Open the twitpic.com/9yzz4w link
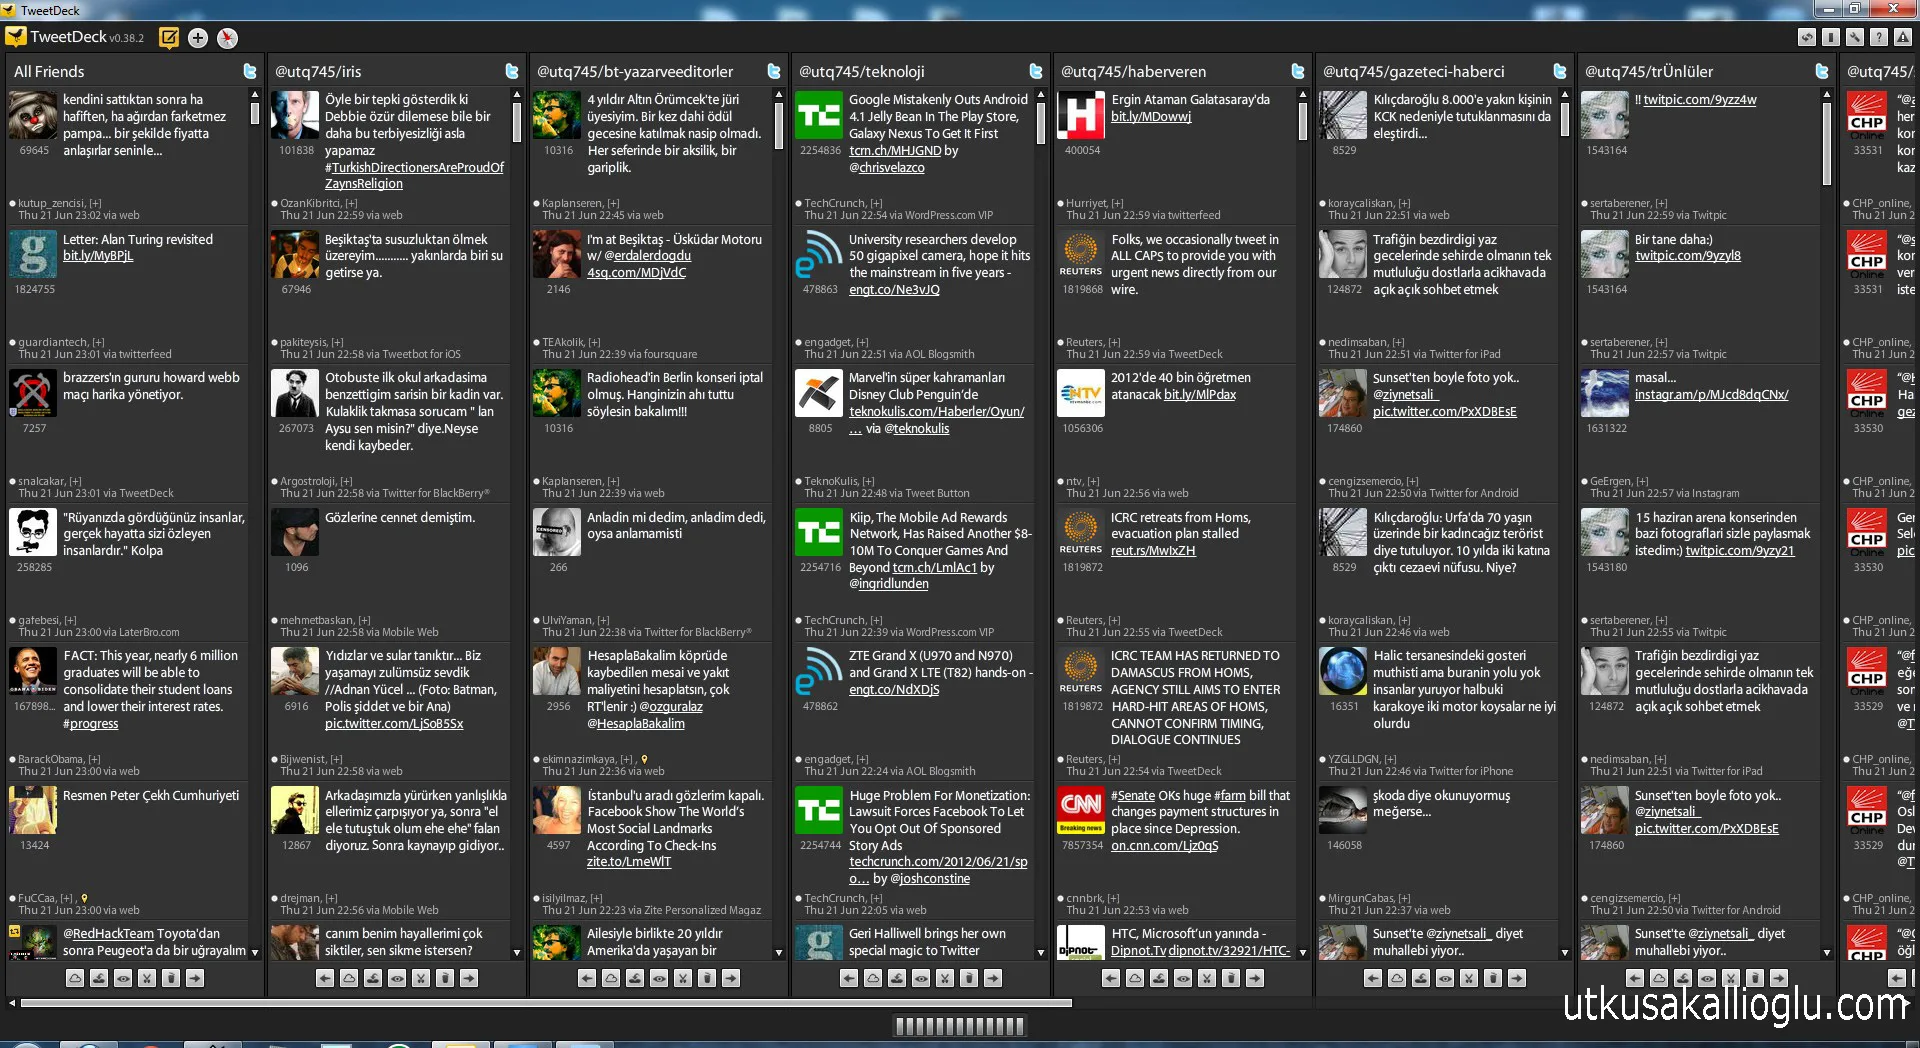Image resolution: width=1920 pixels, height=1048 pixels. 1700,100
